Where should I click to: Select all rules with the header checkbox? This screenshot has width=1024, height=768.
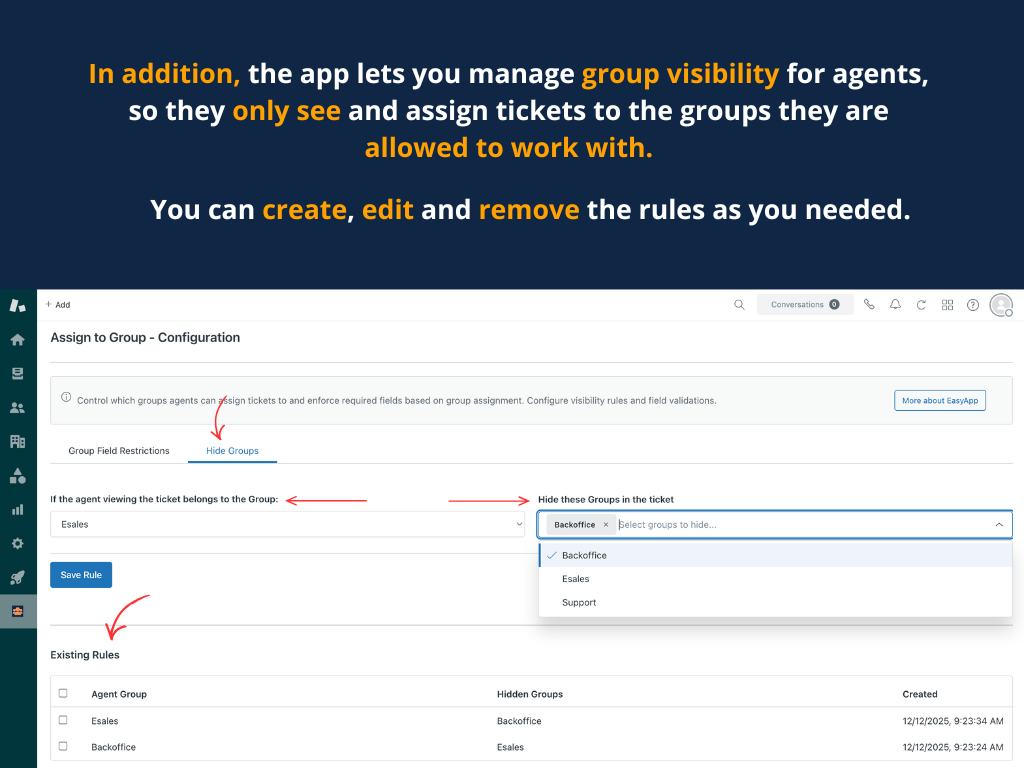64,694
